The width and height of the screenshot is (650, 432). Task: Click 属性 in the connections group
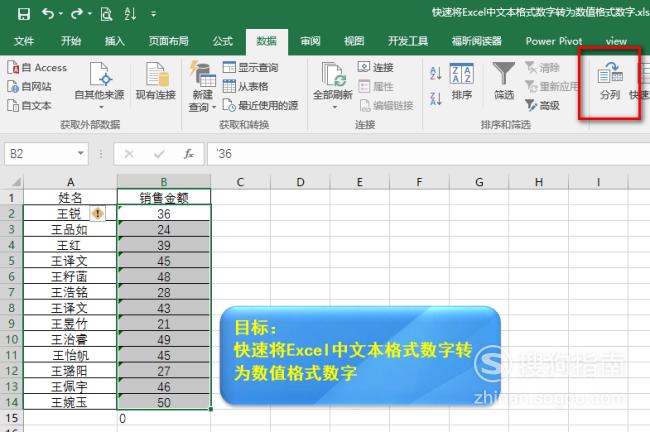tap(376, 86)
